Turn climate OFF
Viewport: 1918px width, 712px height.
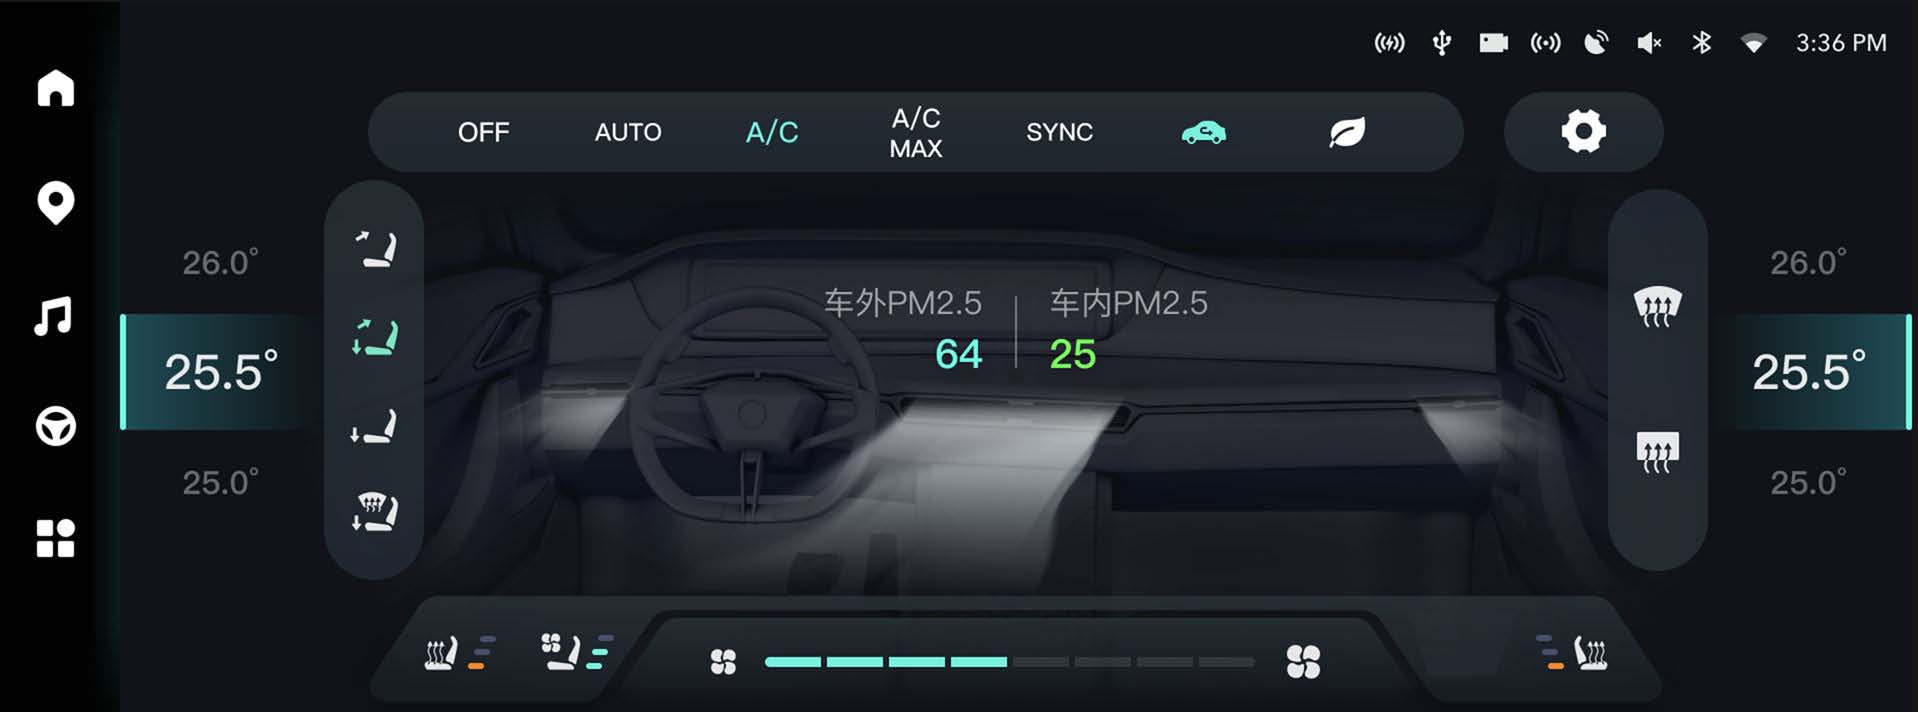pos(484,132)
